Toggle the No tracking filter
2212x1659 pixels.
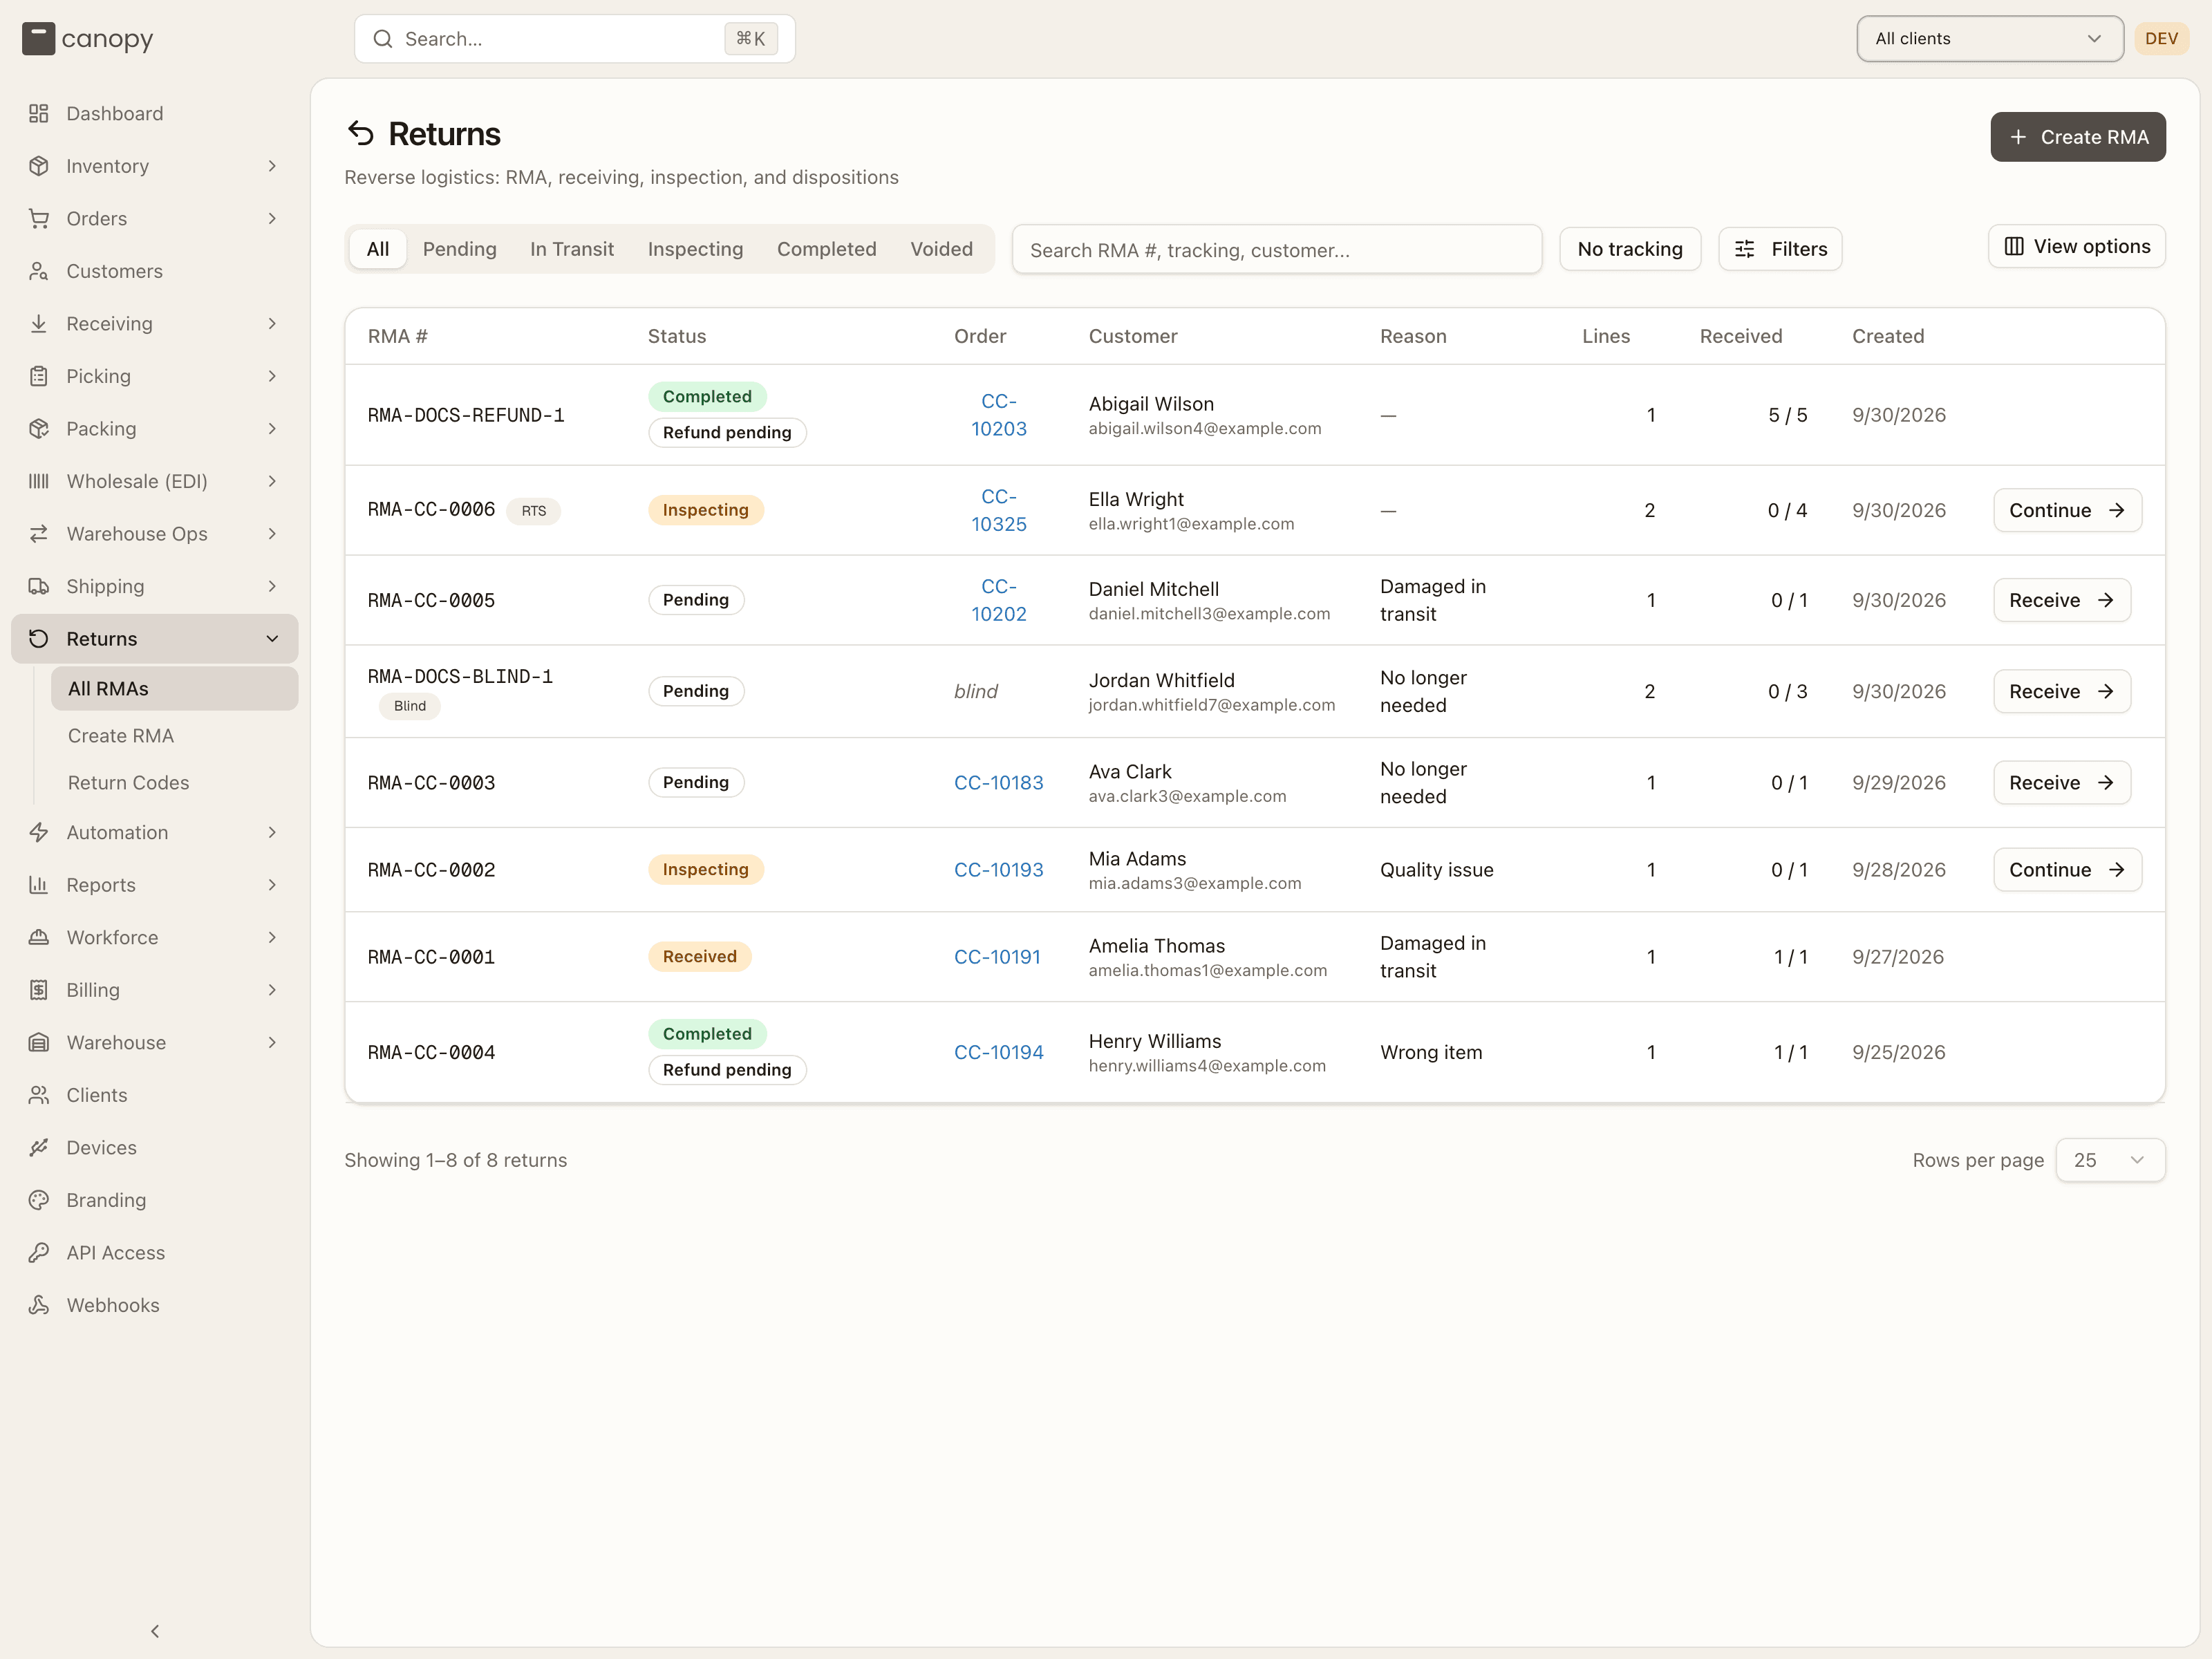[1630, 249]
